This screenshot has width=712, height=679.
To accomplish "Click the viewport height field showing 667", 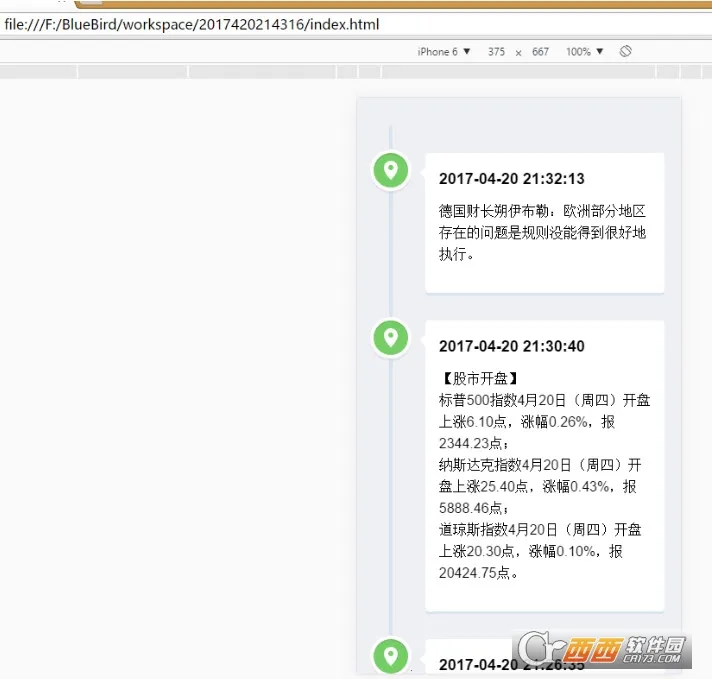I will point(540,52).
